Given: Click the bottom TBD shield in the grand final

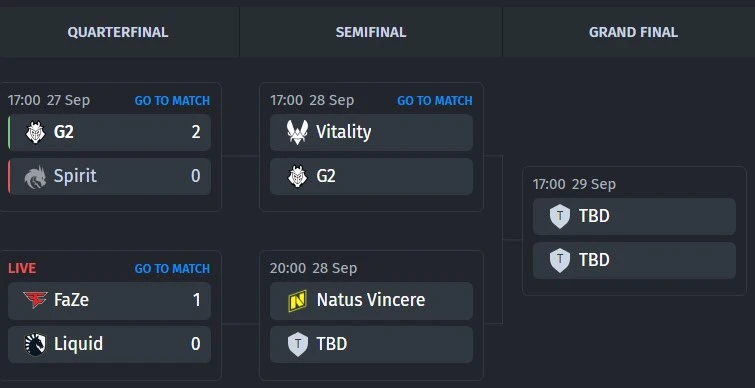Looking at the screenshot, I should [x=560, y=260].
